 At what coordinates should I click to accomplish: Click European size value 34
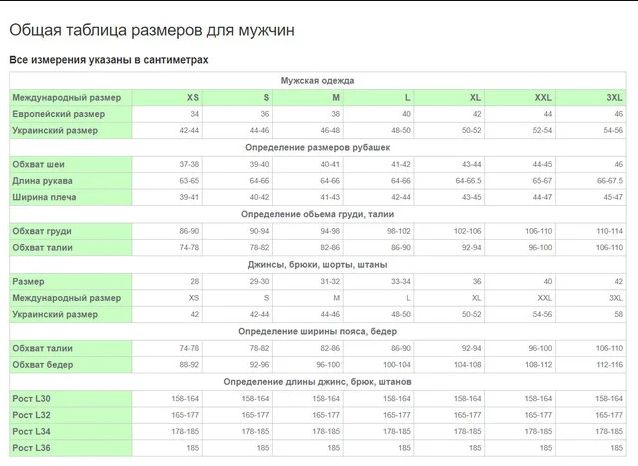point(194,114)
